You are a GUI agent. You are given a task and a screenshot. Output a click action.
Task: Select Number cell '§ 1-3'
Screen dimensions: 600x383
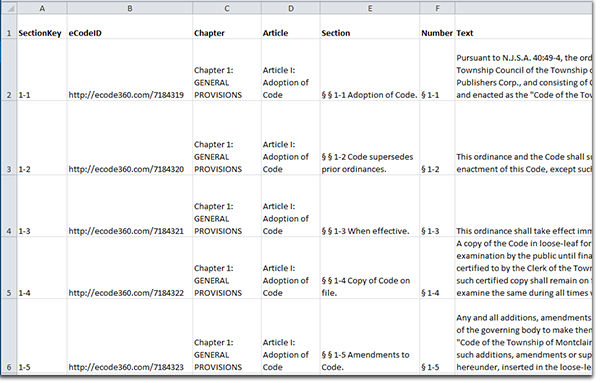tap(437, 206)
